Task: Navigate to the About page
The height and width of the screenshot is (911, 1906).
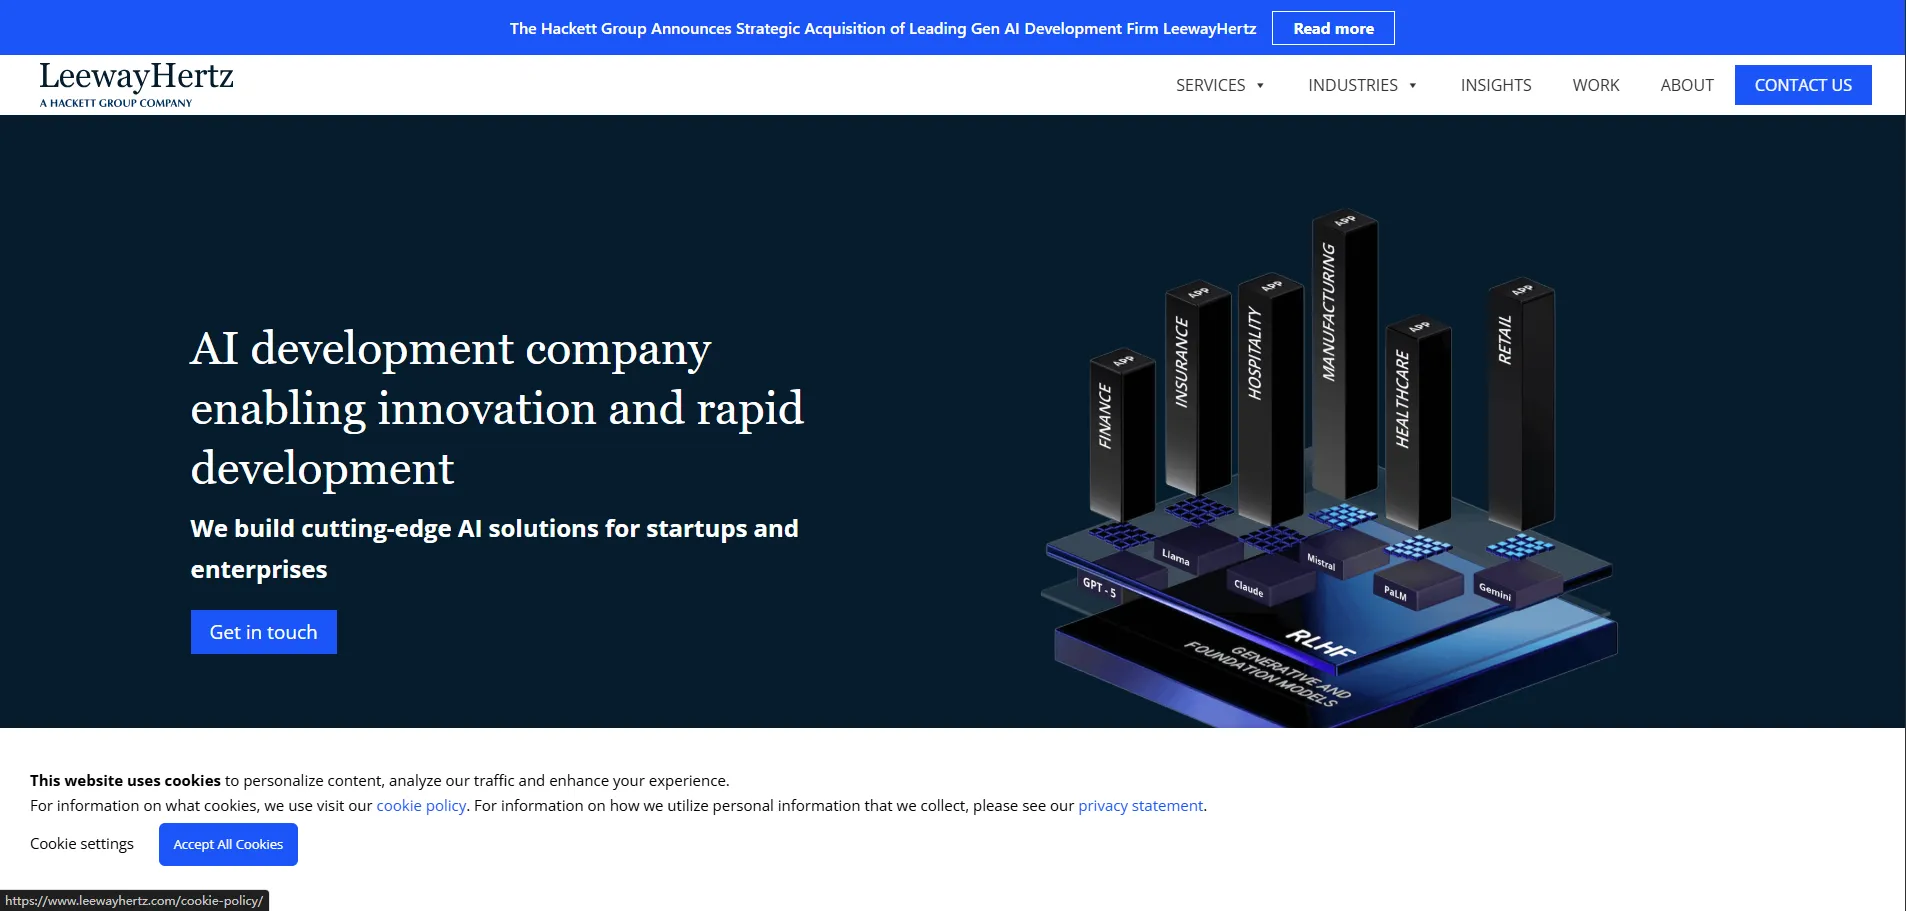Action: click(x=1686, y=85)
